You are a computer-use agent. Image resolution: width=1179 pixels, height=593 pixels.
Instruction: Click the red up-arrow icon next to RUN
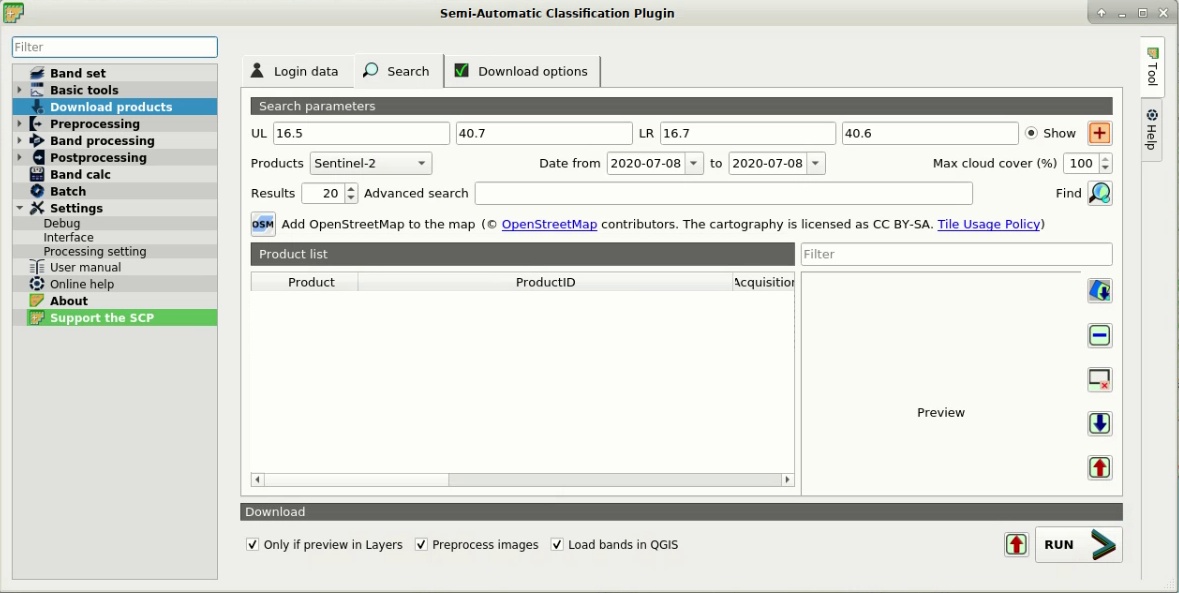tap(1017, 544)
